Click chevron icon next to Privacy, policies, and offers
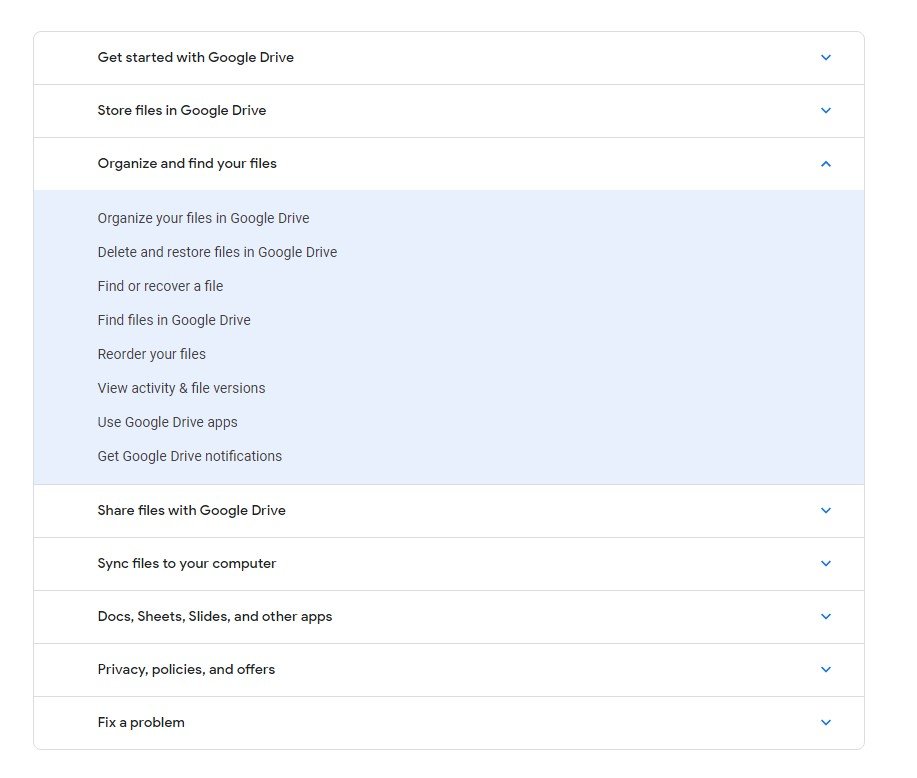The image size is (917, 778). pyautogui.click(x=826, y=670)
